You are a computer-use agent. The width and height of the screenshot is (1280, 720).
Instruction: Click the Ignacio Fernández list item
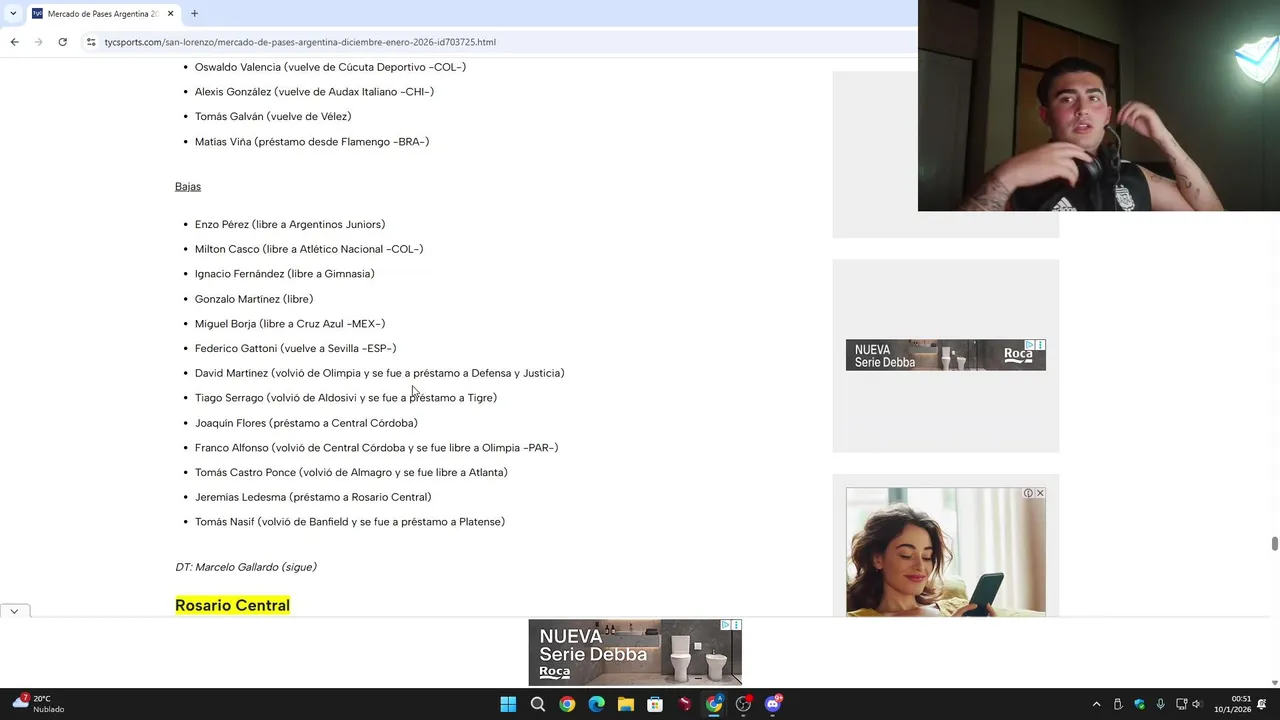click(x=285, y=274)
